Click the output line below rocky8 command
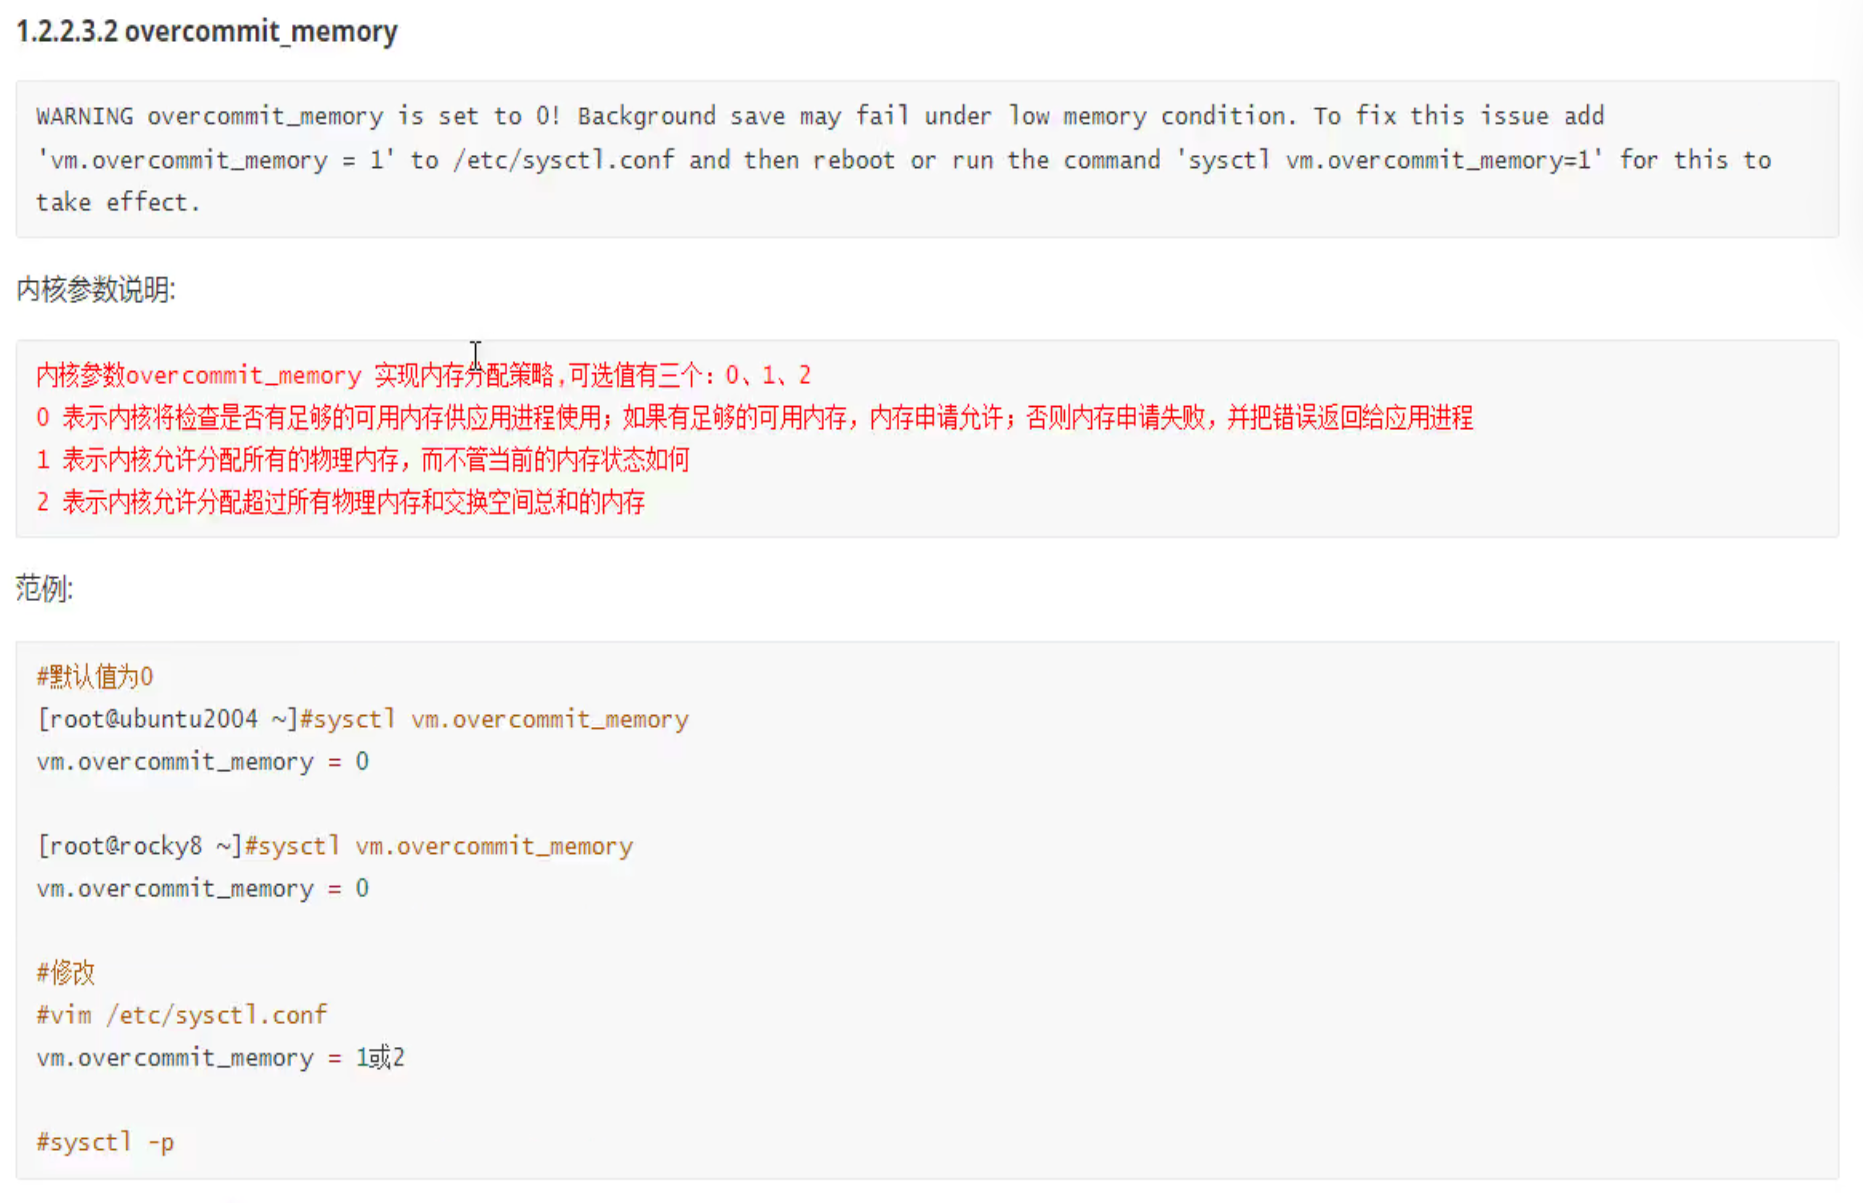Screen dimensions: 1863x1203 click(202, 888)
